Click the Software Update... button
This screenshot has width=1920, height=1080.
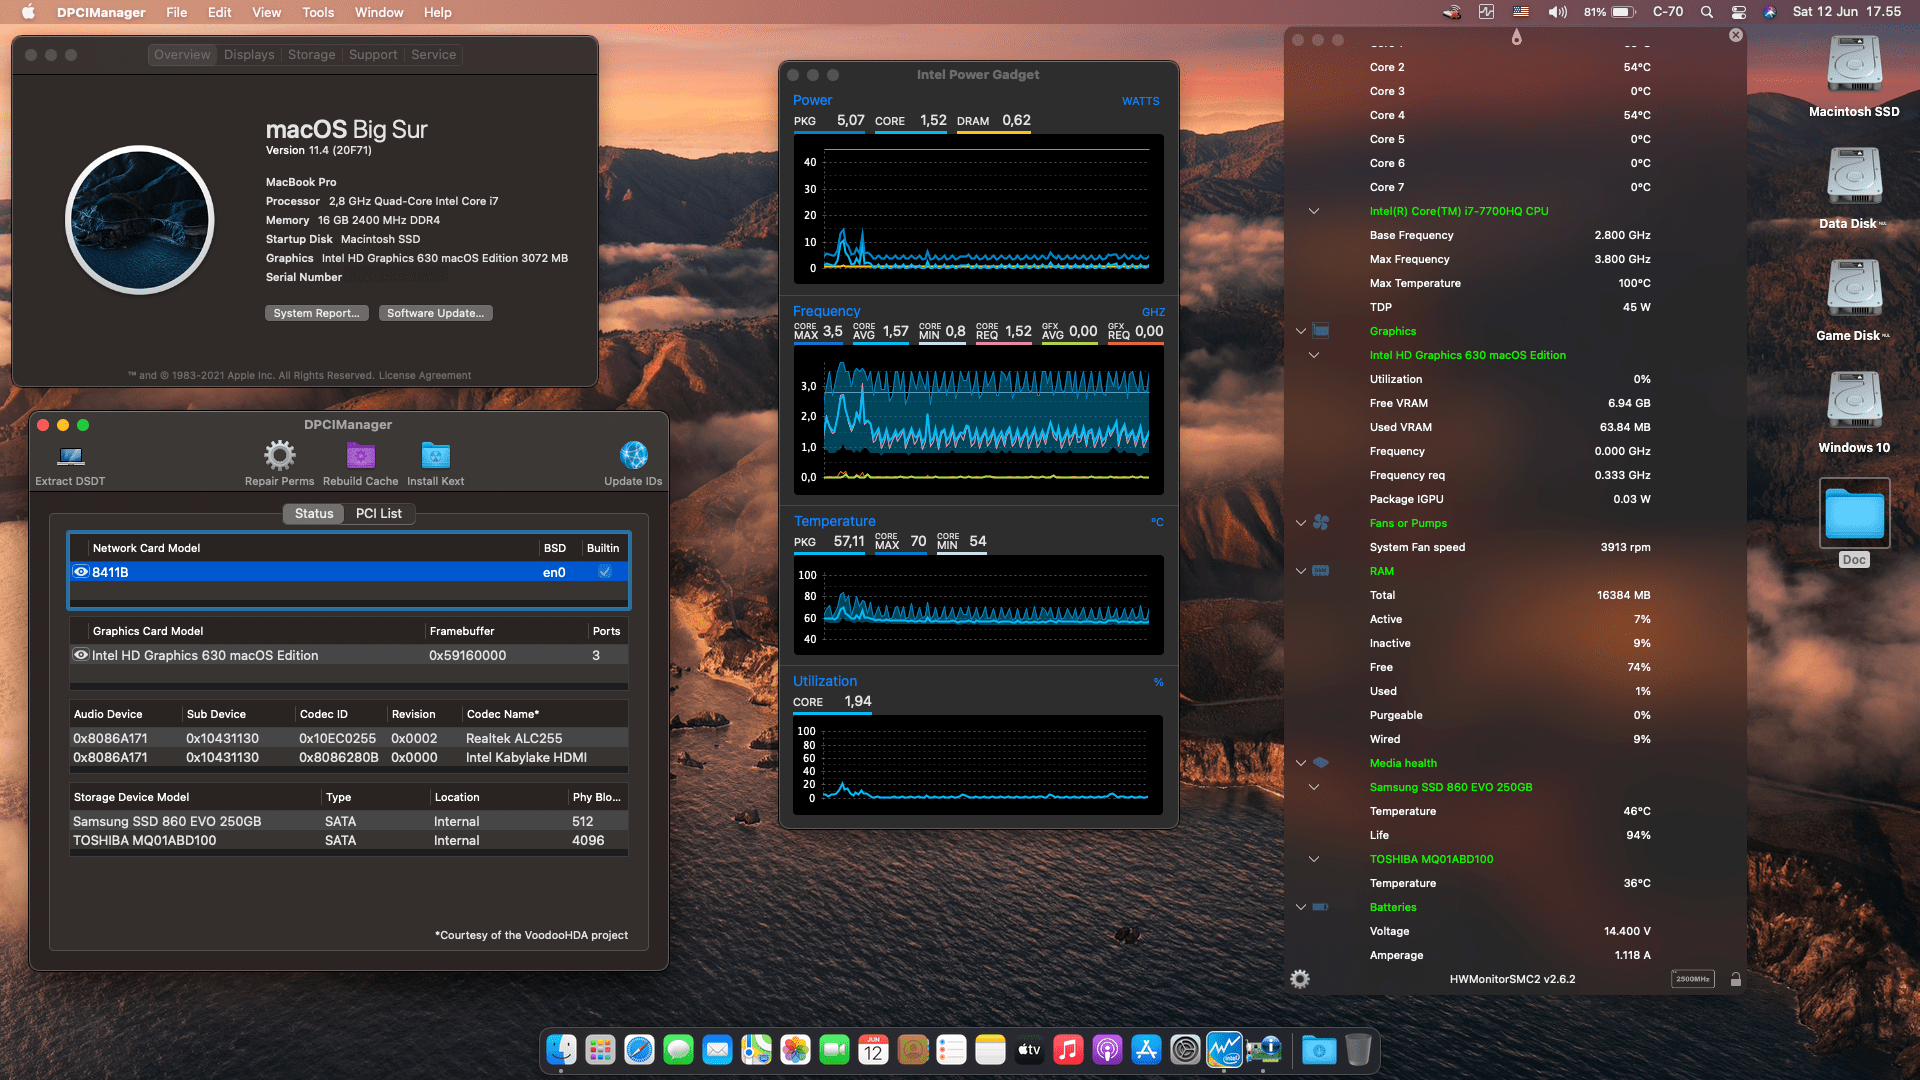(435, 313)
